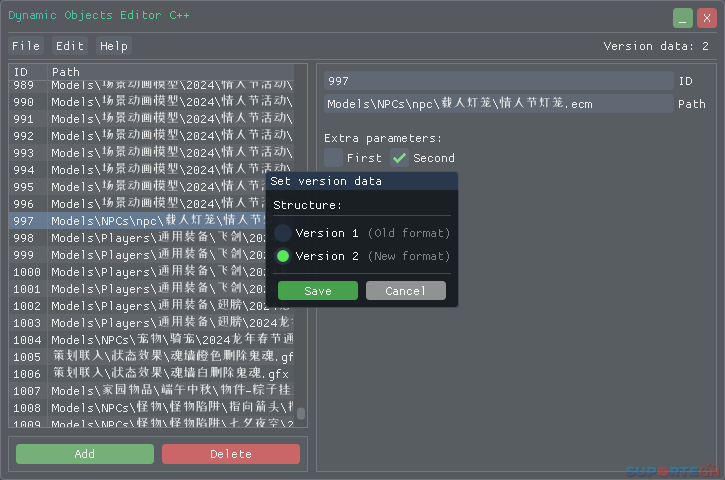Delete the selected object entry
The width and height of the screenshot is (725, 480).
231,454
